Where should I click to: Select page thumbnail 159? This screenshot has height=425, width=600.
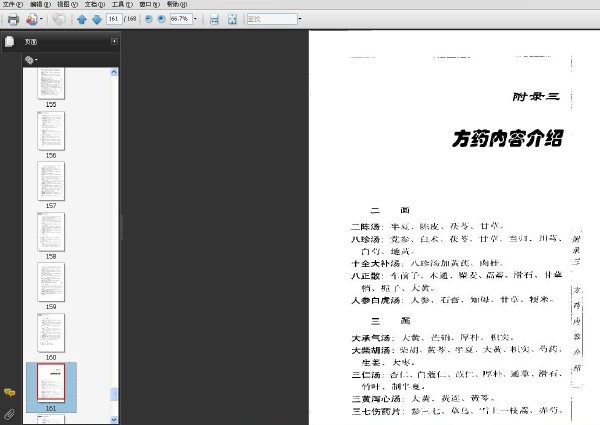(x=51, y=282)
